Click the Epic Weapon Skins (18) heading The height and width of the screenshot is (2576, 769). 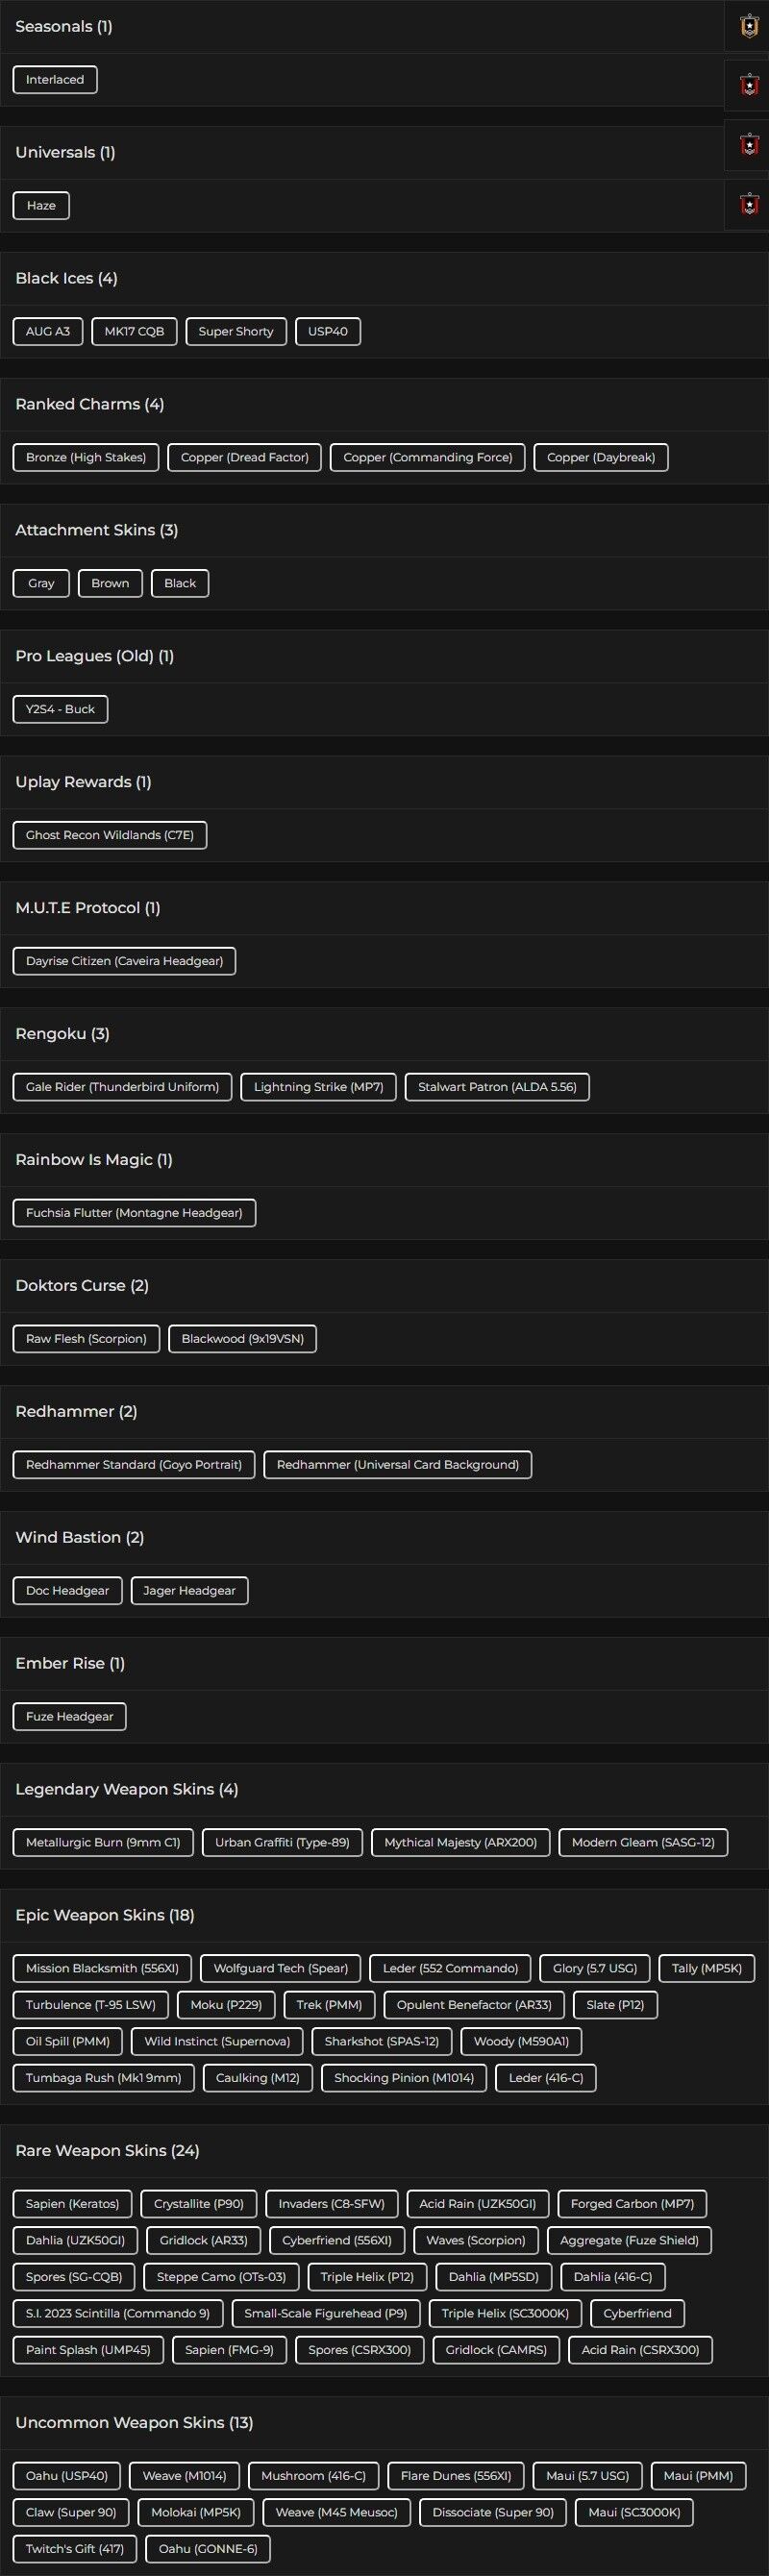tap(105, 1916)
